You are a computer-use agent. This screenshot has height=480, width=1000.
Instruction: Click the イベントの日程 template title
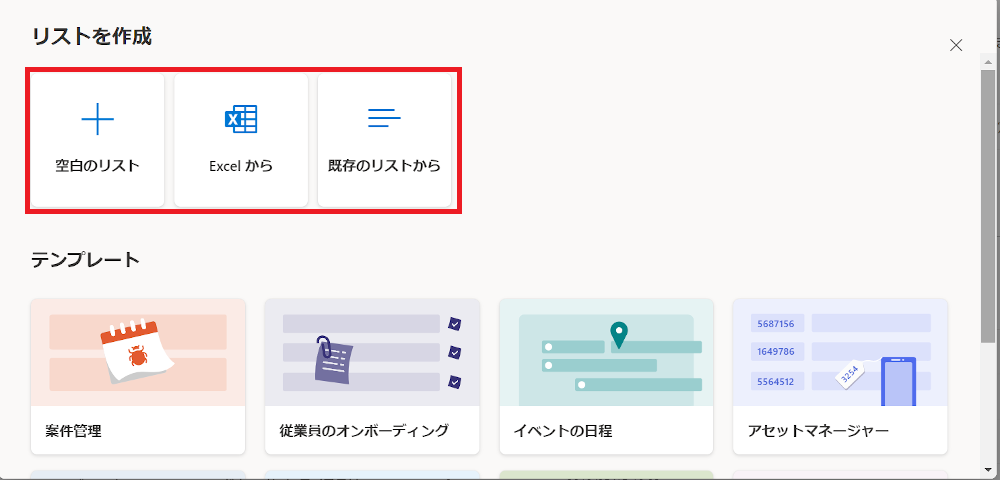coord(563,431)
